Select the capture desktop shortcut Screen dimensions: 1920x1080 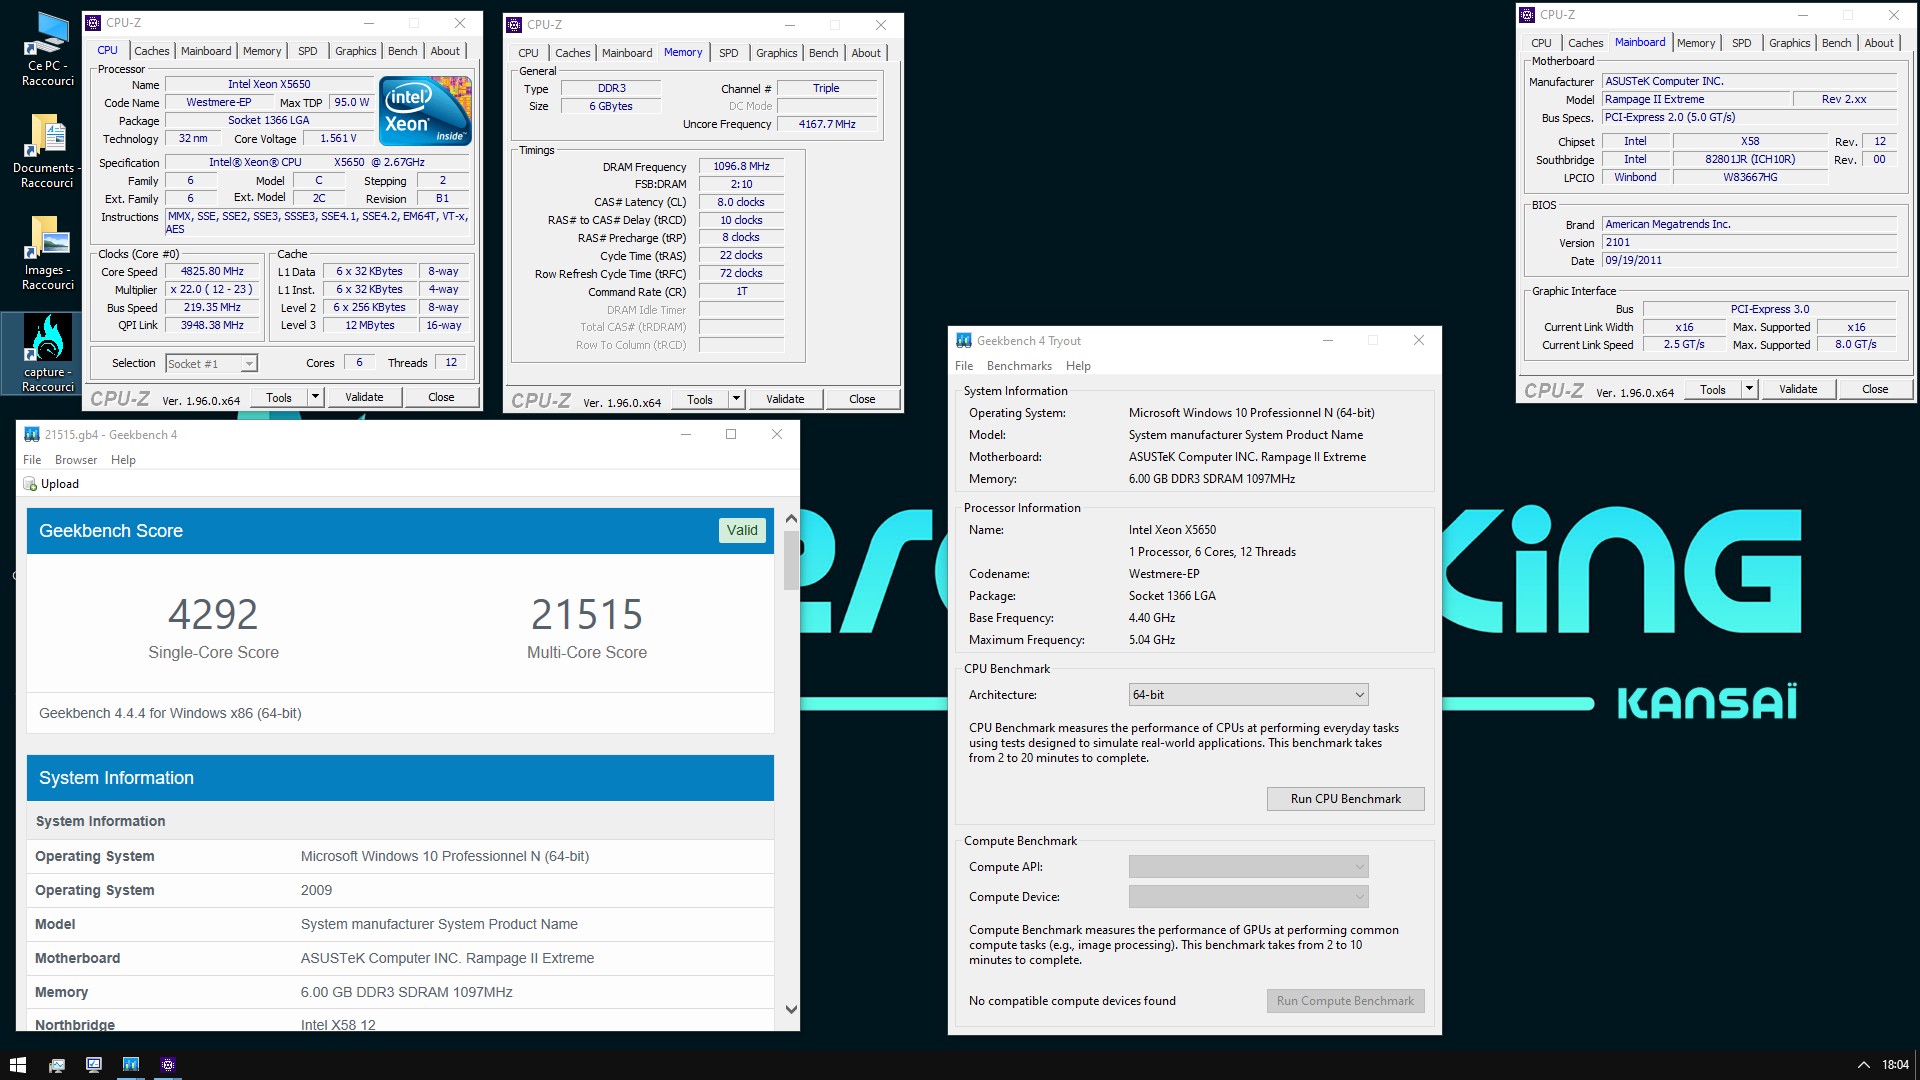[48, 353]
